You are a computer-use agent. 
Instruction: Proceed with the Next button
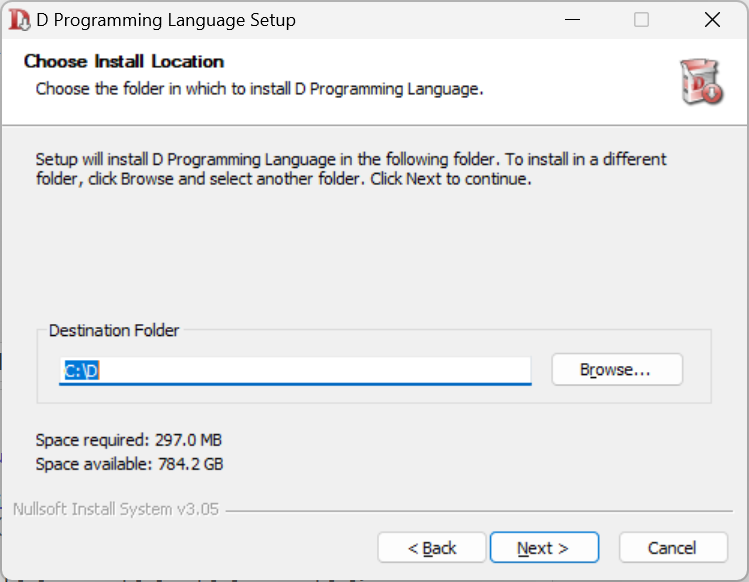543,548
